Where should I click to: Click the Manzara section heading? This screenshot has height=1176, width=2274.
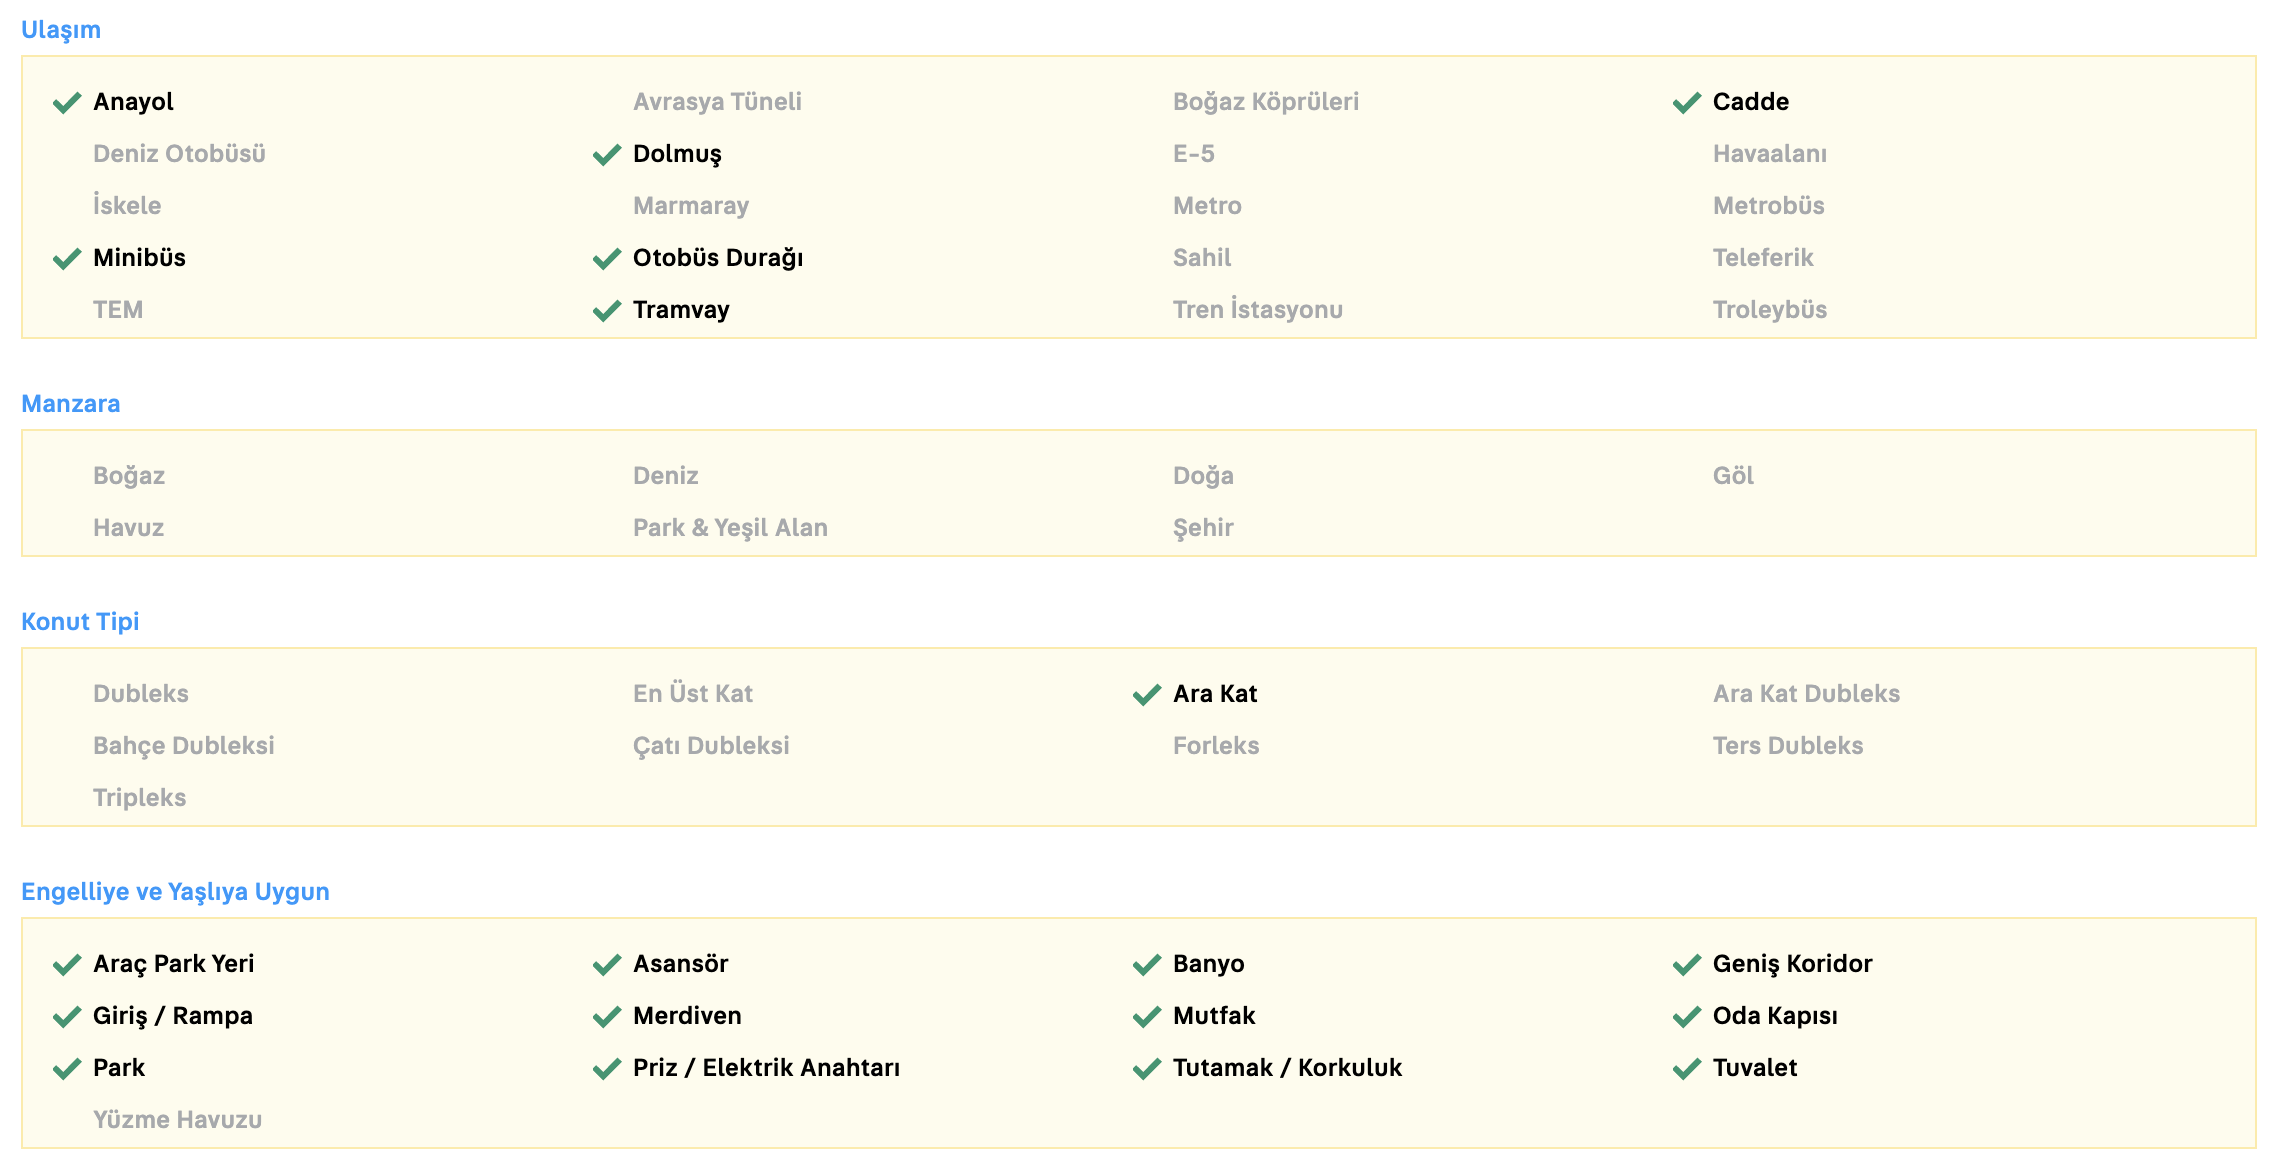coord(71,404)
